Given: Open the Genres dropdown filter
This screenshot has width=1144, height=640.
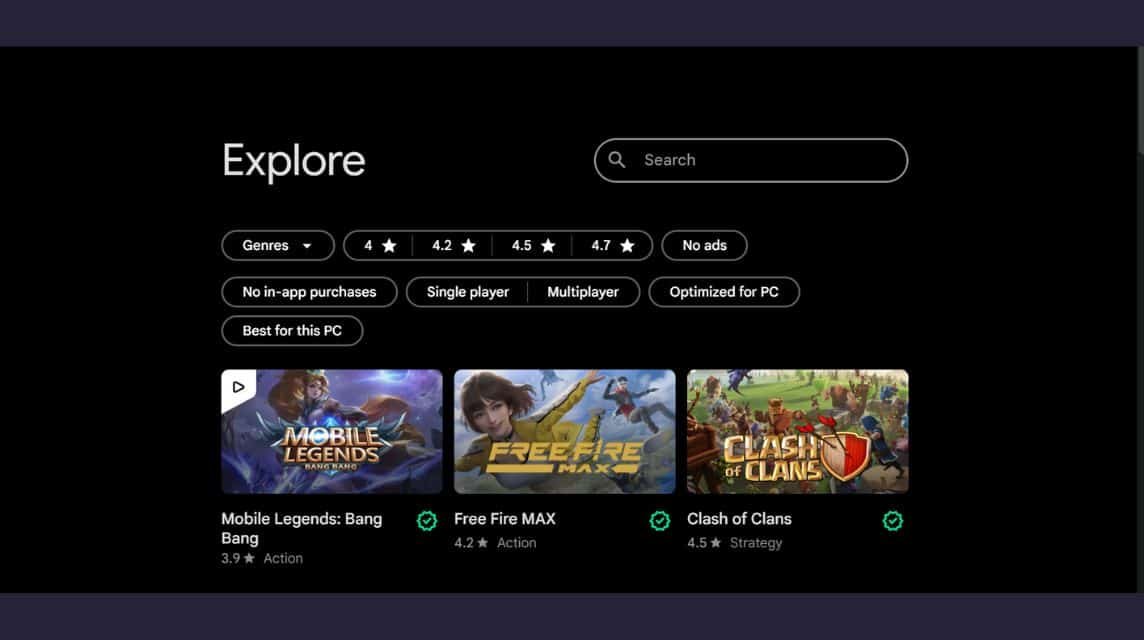Looking at the screenshot, I should [x=277, y=246].
